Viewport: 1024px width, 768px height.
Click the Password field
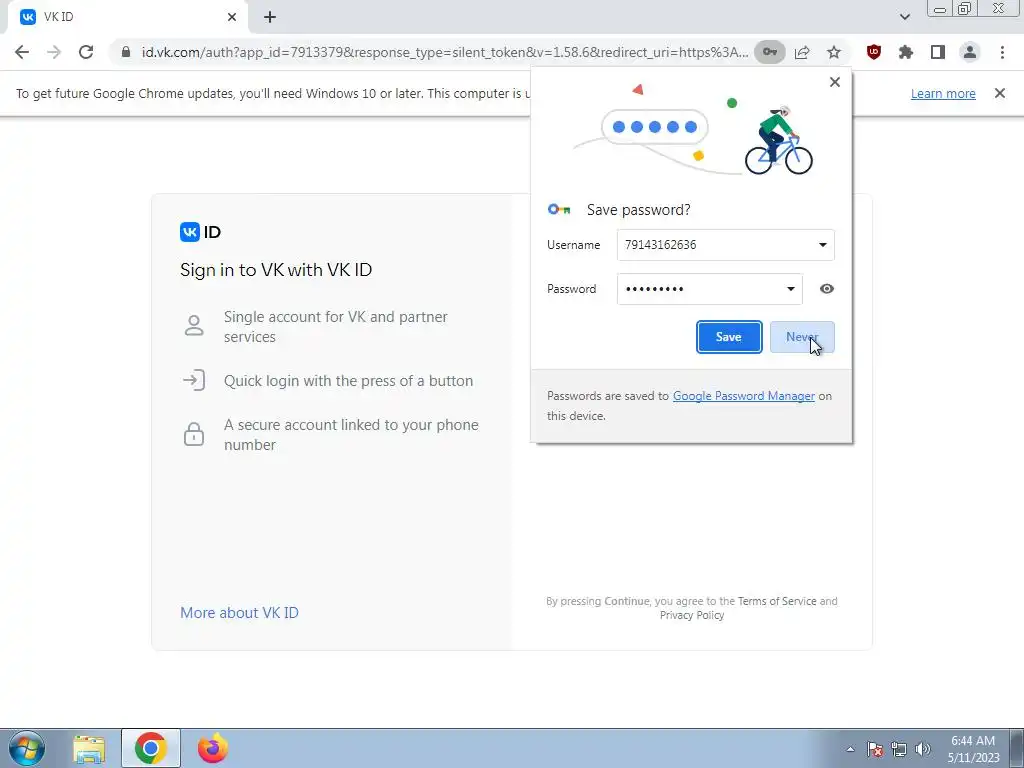pyautogui.click(x=709, y=289)
